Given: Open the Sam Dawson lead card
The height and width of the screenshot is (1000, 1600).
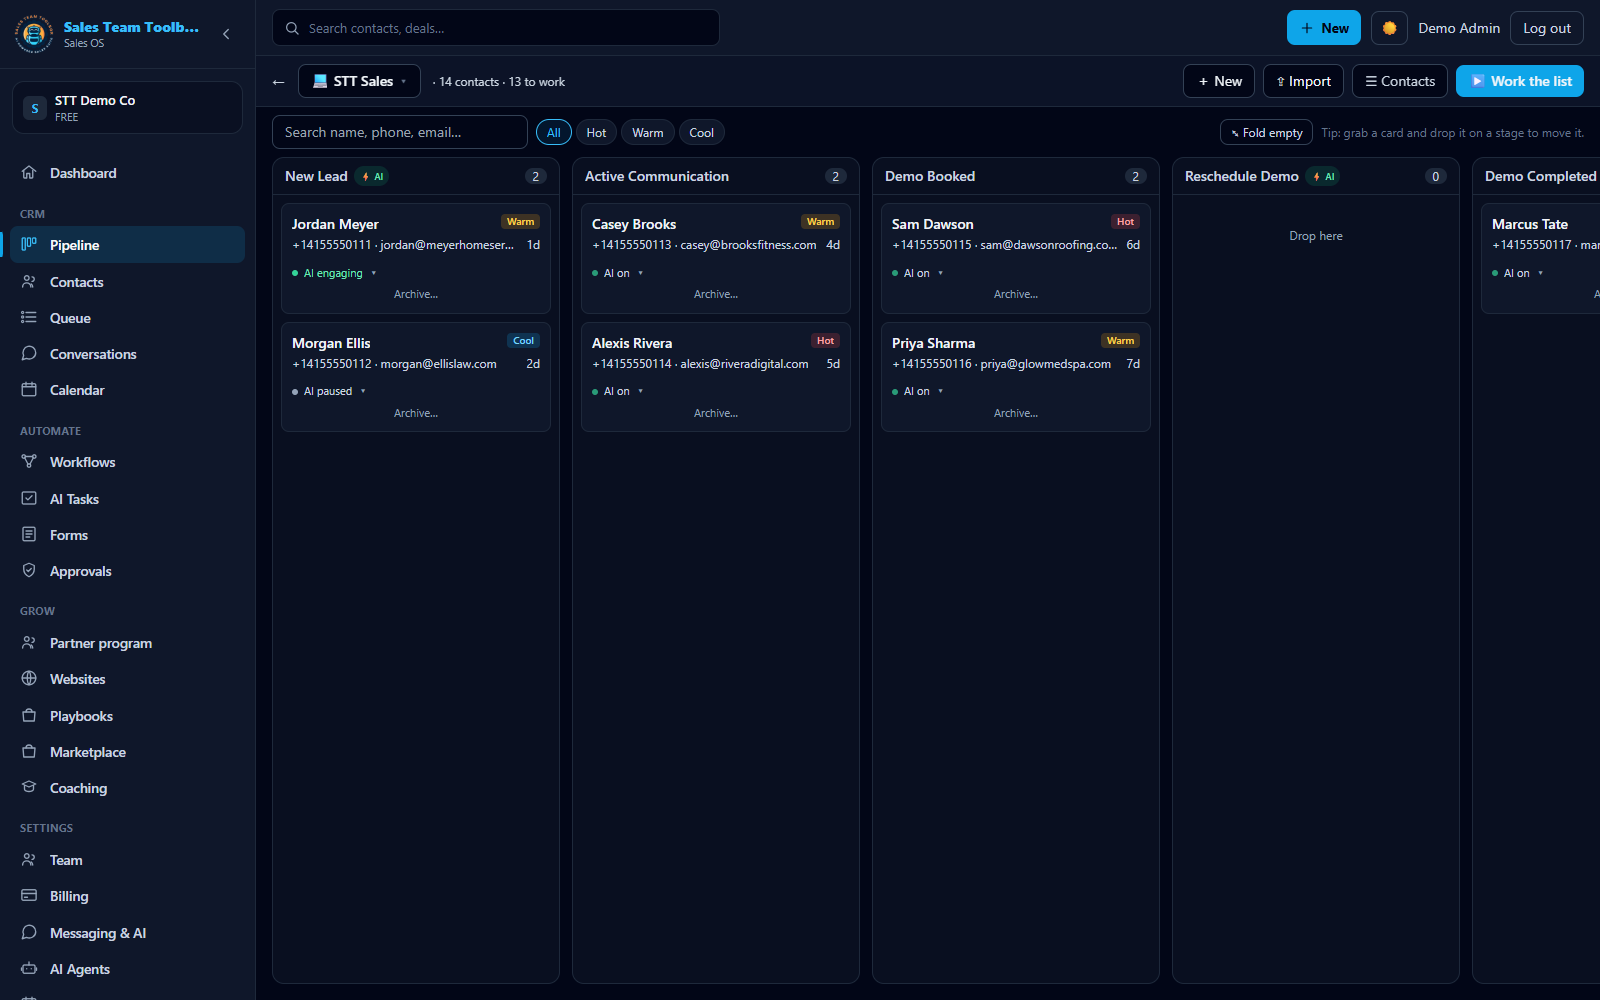Looking at the screenshot, I should (x=1016, y=258).
